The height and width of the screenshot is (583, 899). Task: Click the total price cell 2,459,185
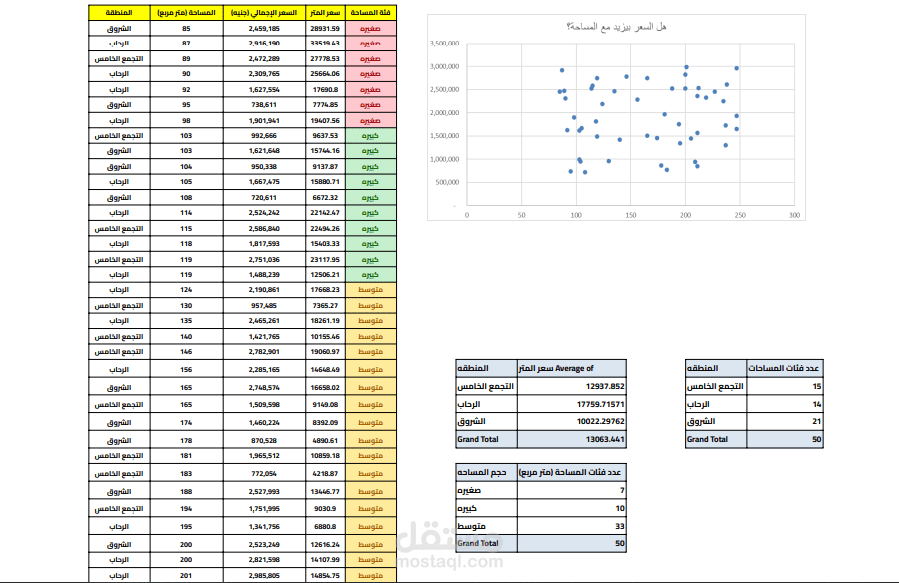click(x=264, y=28)
